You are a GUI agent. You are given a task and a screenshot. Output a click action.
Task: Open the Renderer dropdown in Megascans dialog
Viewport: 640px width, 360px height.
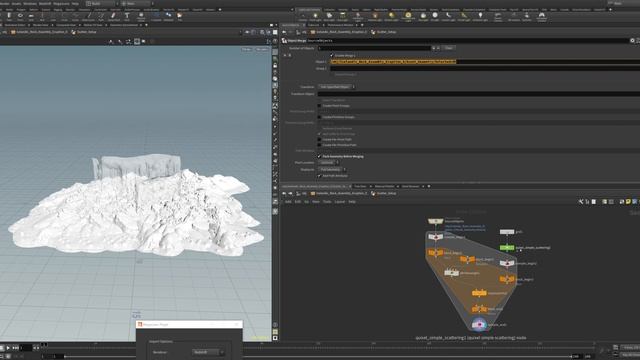(x=208, y=352)
